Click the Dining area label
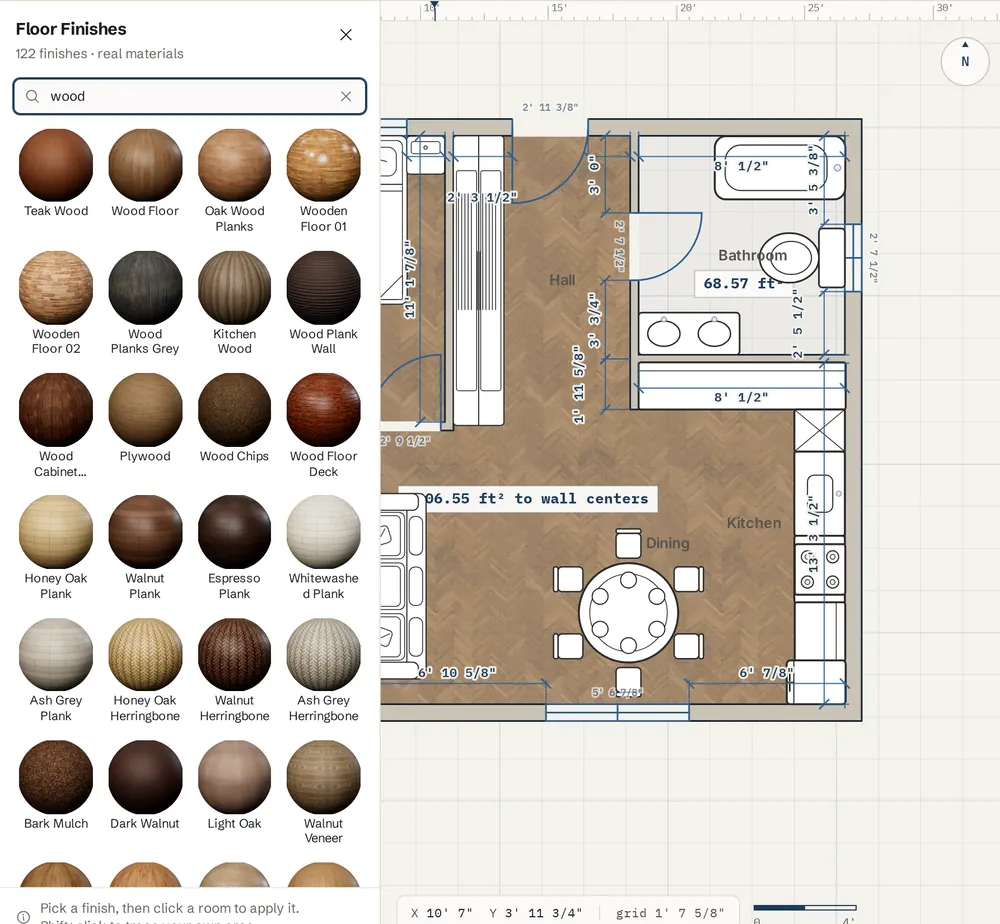1000x924 pixels. point(668,543)
